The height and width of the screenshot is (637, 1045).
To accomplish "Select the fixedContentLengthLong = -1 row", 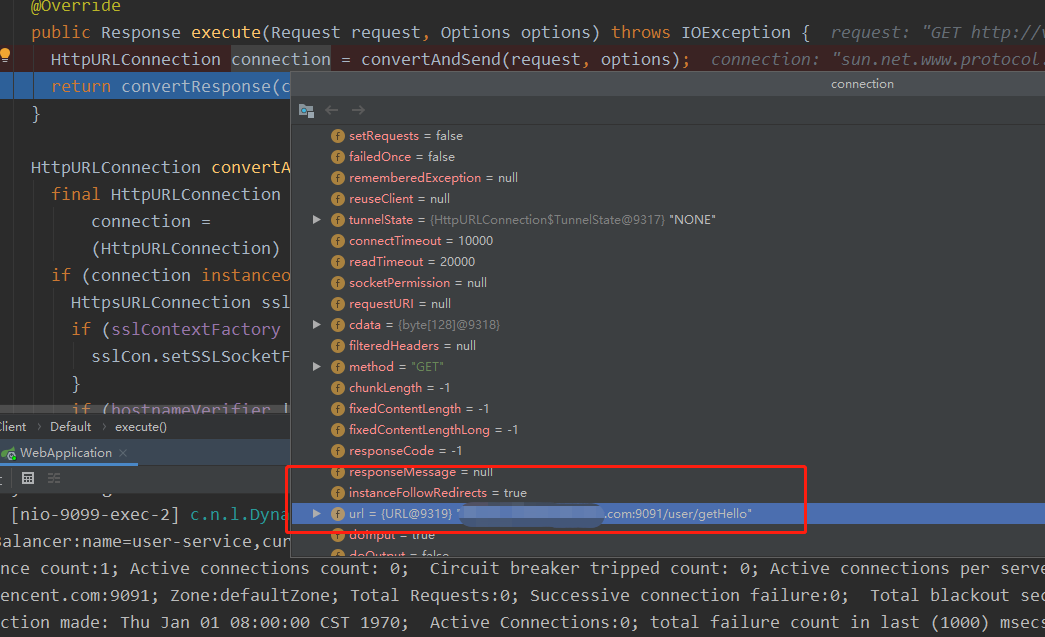I will (x=667, y=430).
